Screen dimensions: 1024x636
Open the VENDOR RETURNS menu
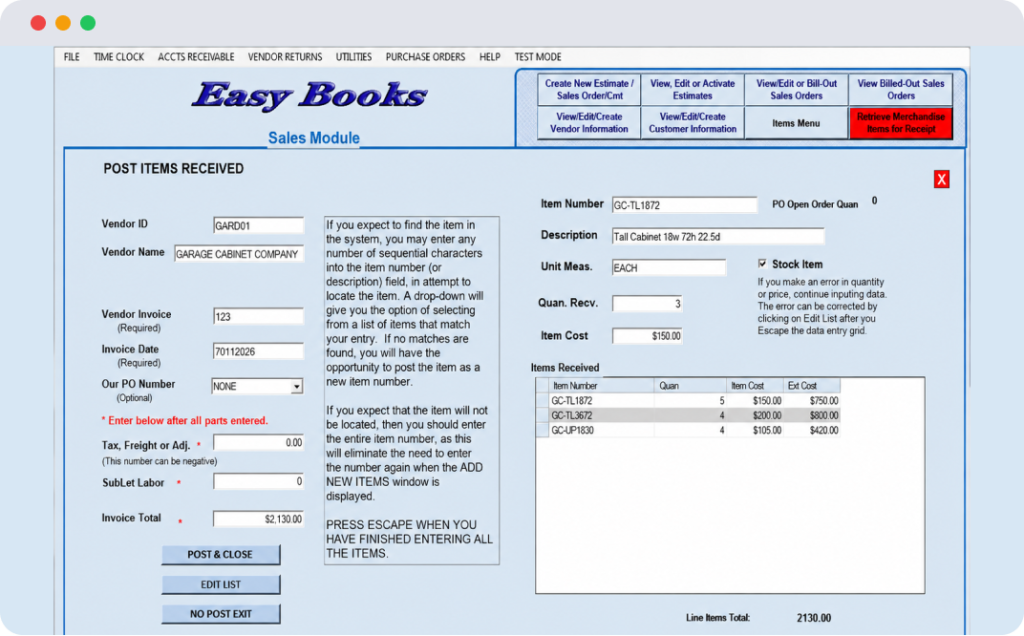point(285,57)
